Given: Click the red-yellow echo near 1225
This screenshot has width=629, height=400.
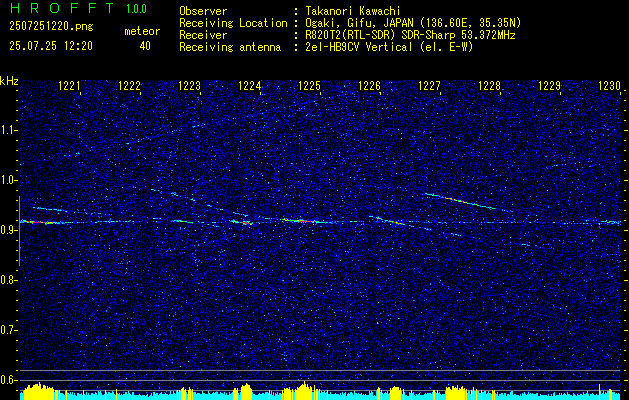Looking at the screenshot, I should pyautogui.click(x=302, y=220).
